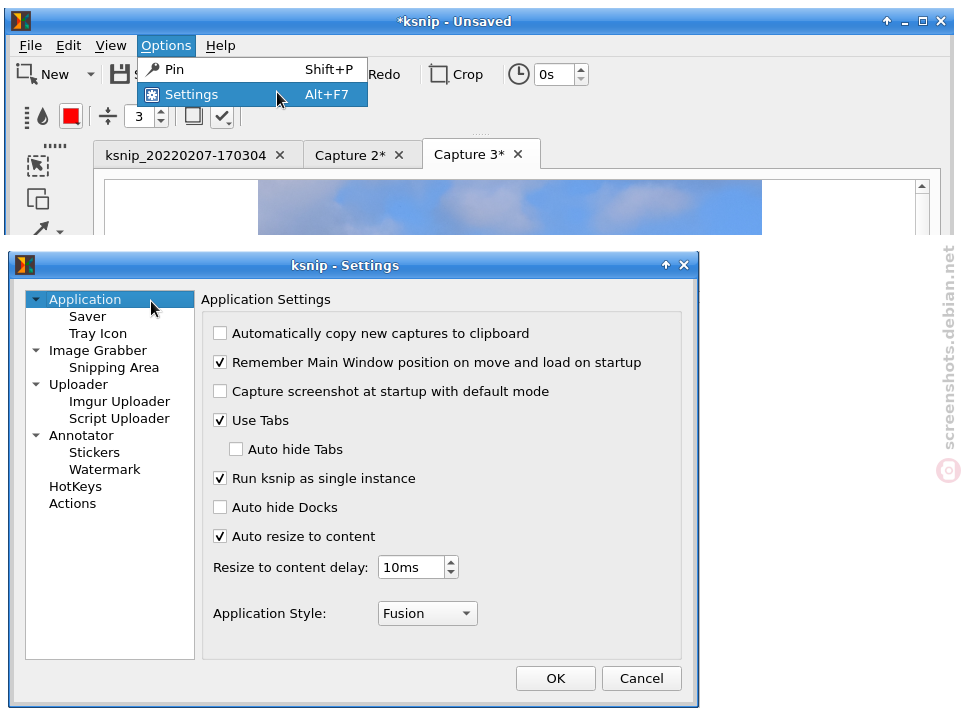Click the capture delay 0s input field
The width and height of the screenshot is (961, 716).
coord(554,74)
